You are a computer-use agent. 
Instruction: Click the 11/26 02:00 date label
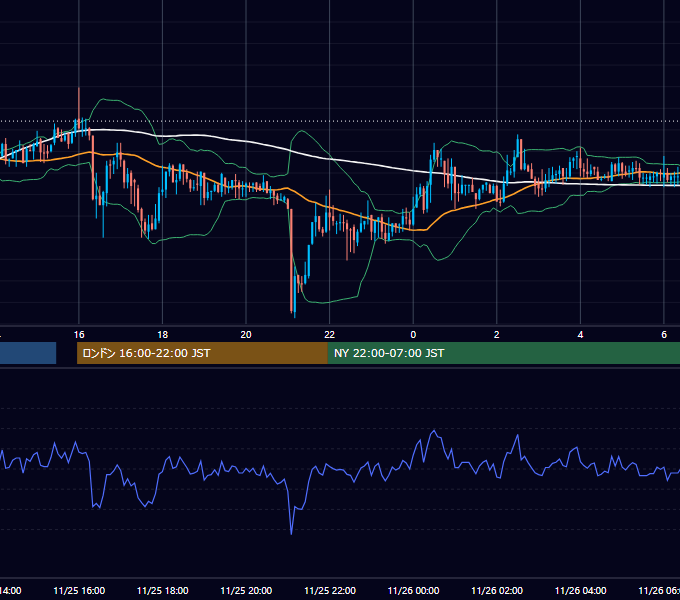click(x=497, y=590)
